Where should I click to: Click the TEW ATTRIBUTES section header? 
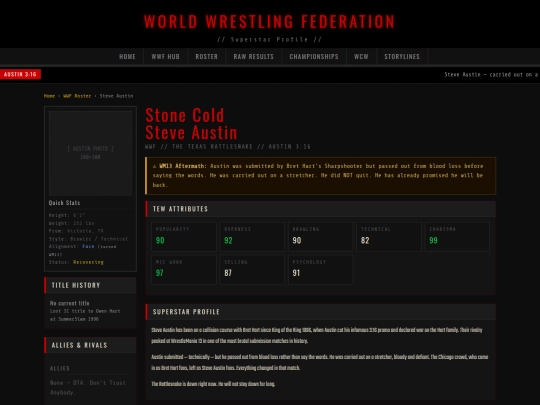click(321, 209)
